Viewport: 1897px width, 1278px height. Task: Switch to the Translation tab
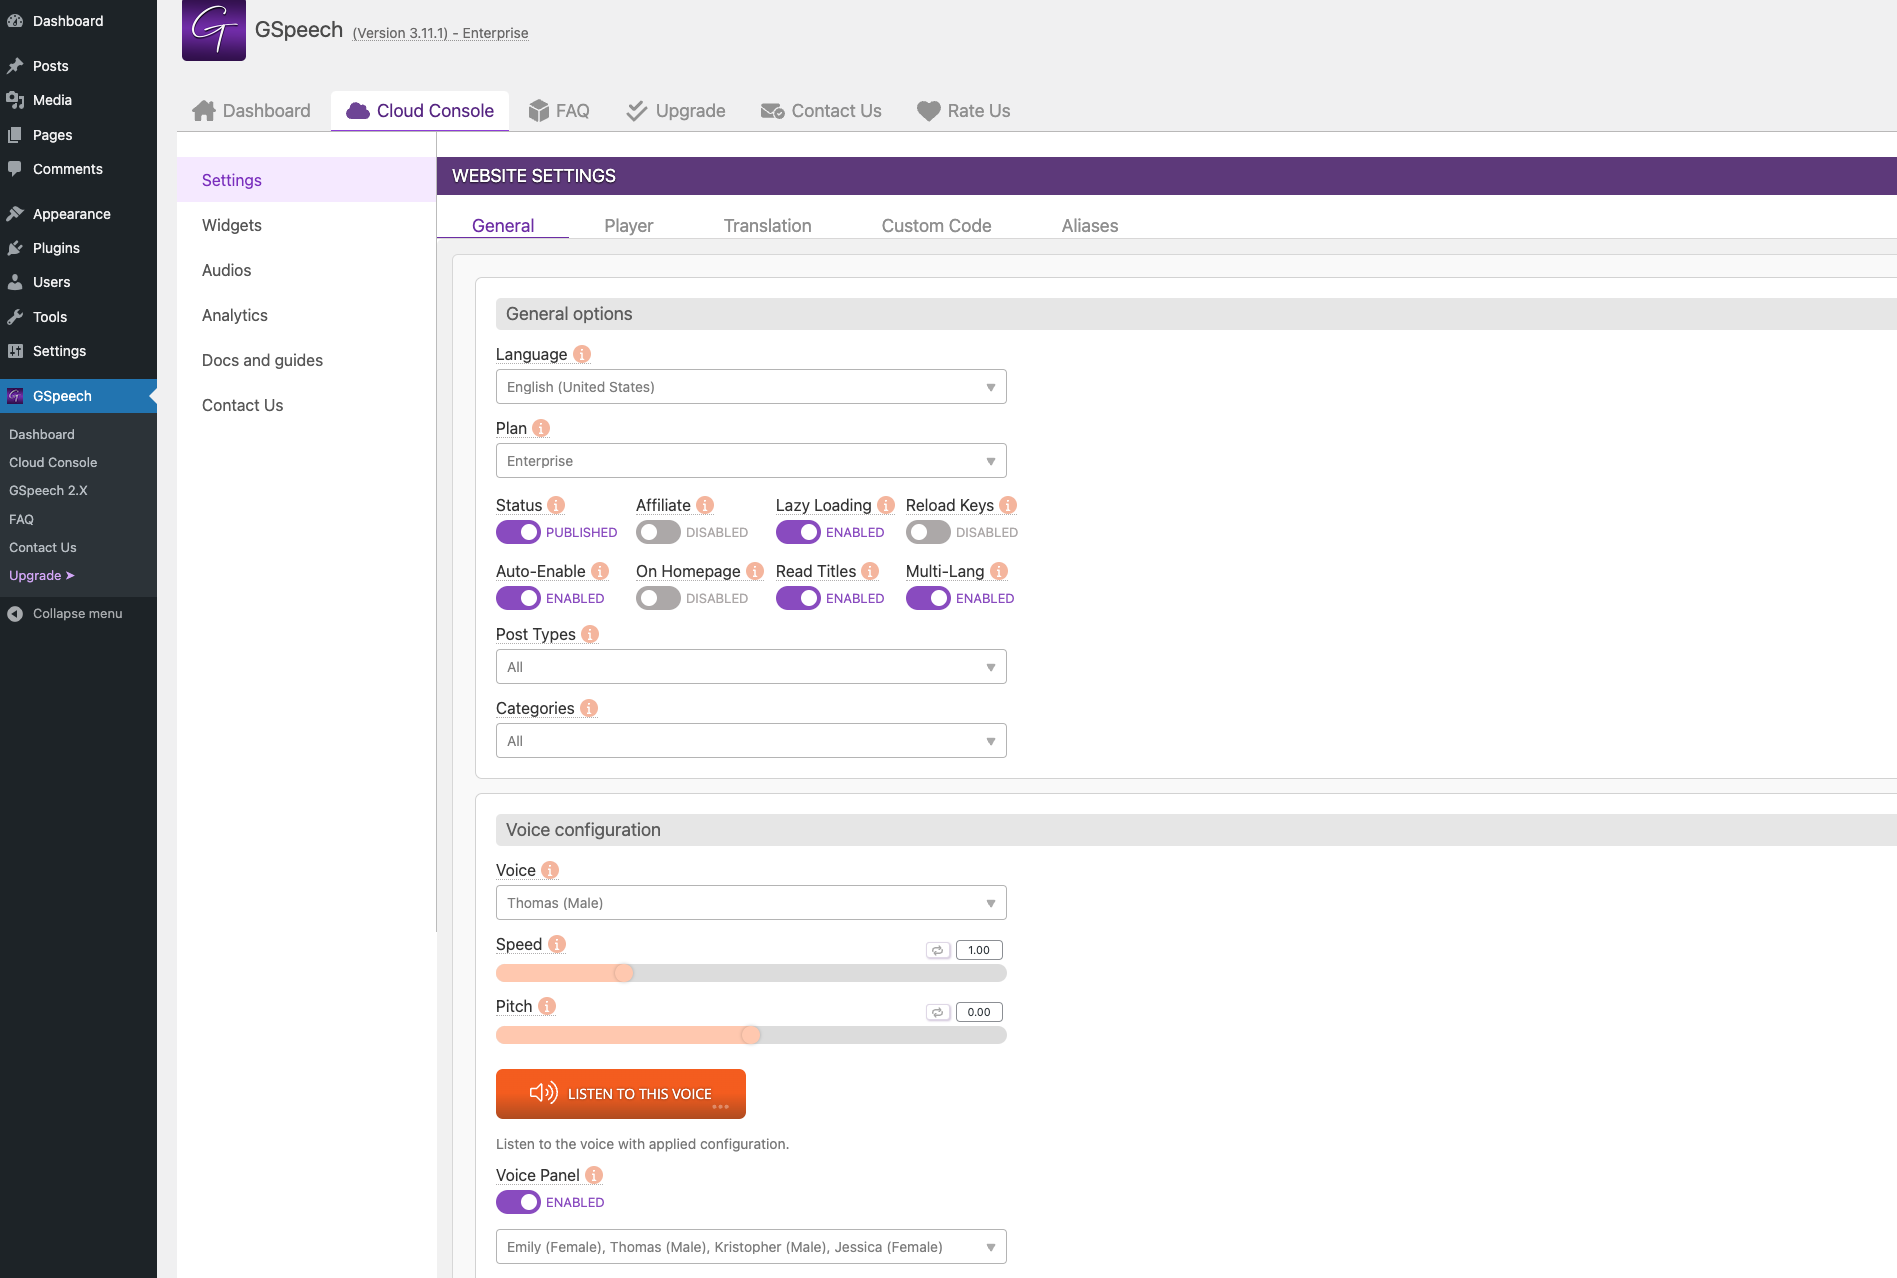tap(767, 226)
